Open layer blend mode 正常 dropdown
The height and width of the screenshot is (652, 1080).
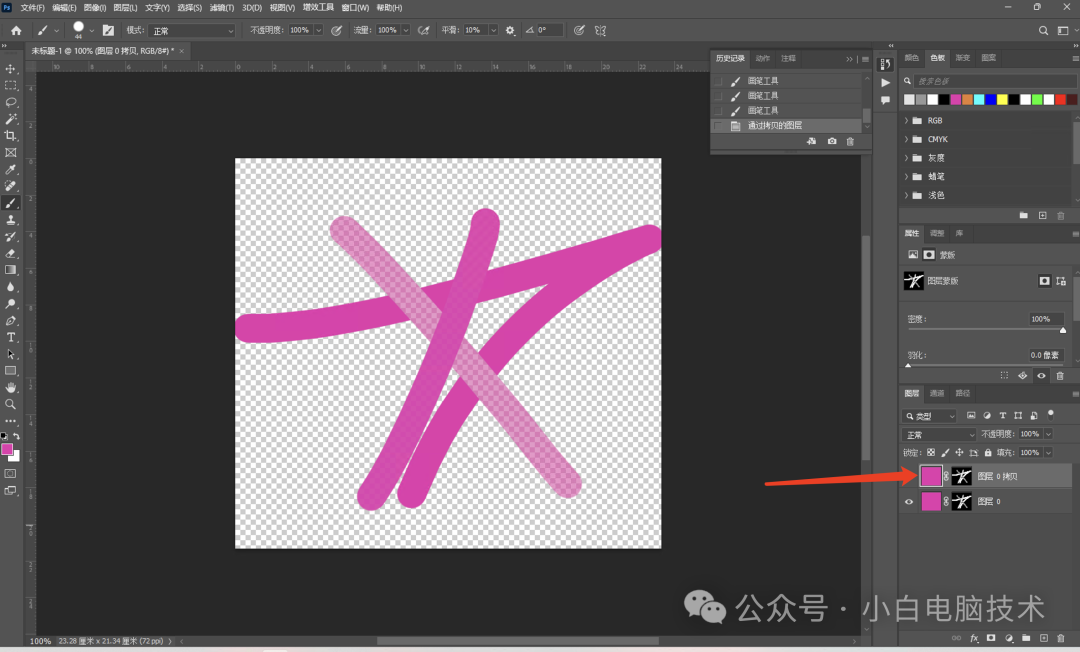tap(939, 434)
